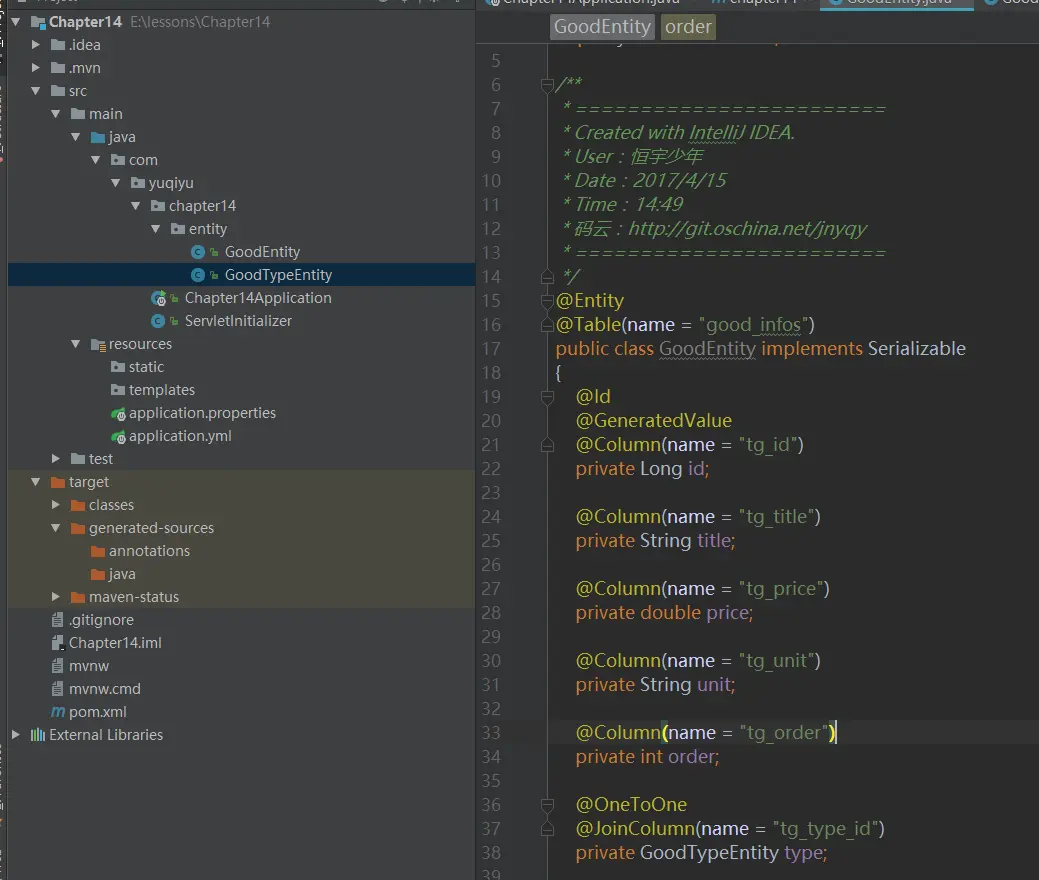Click the '@GeneratedValue' annotation text

tap(653, 421)
